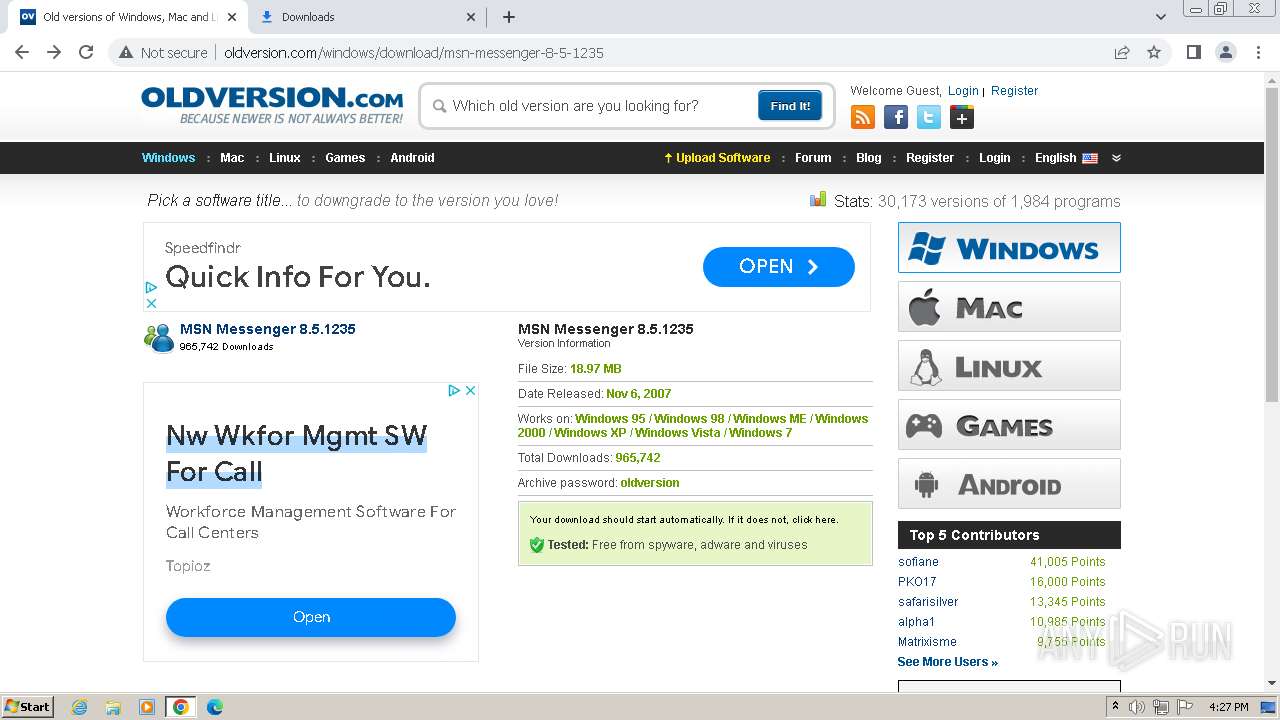Switch to the Downloads tab
1280x720 pixels.
366,17
